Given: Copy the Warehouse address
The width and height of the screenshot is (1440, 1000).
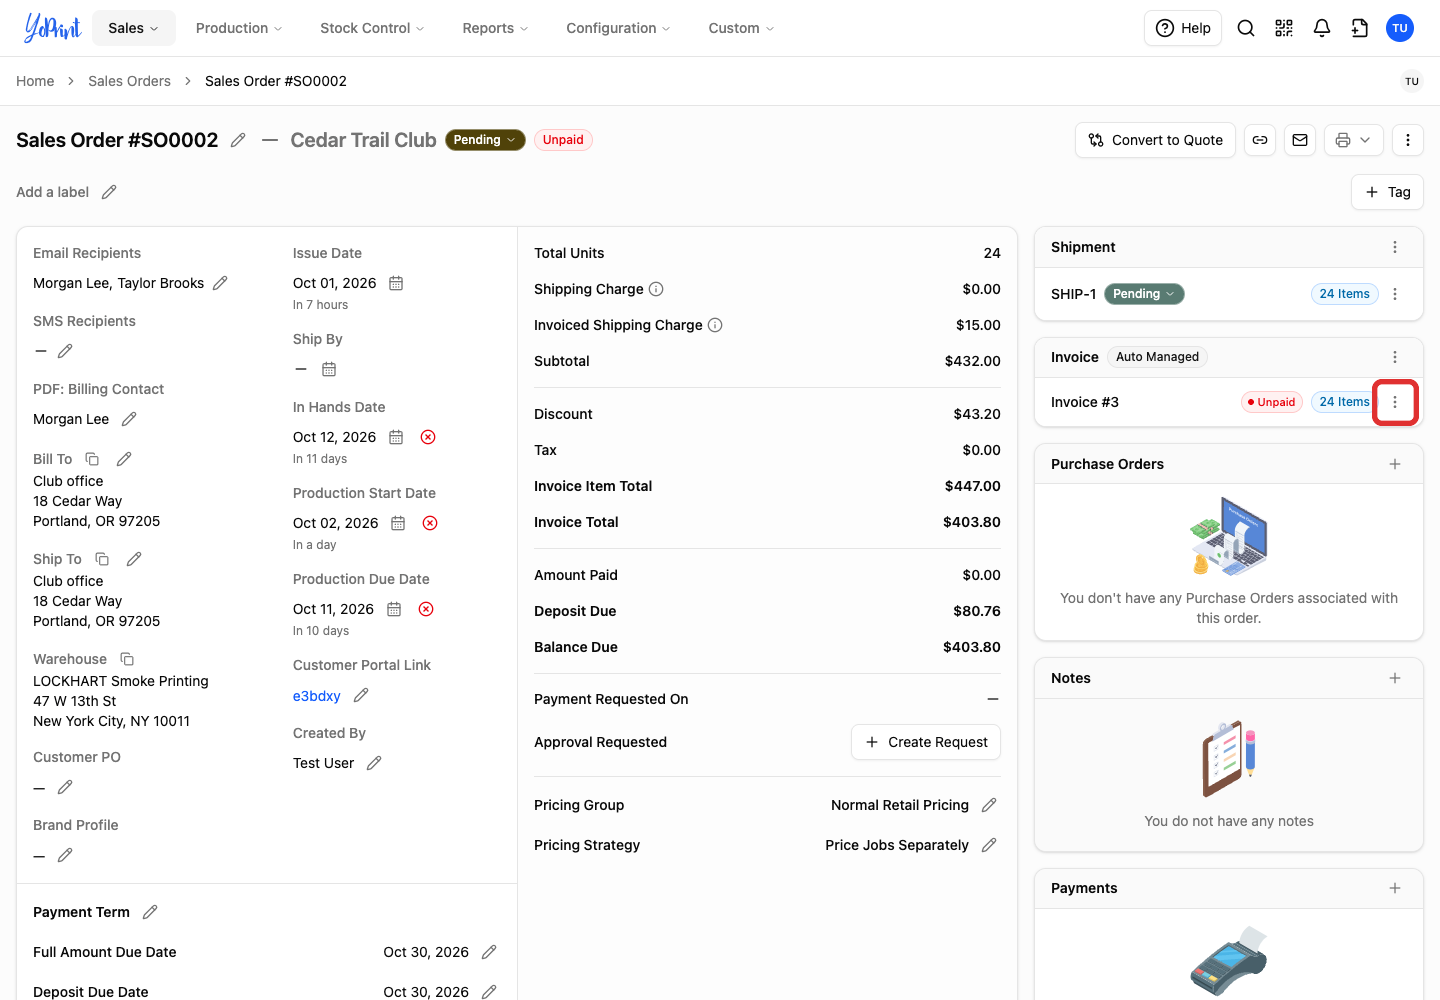Looking at the screenshot, I should coord(127,659).
